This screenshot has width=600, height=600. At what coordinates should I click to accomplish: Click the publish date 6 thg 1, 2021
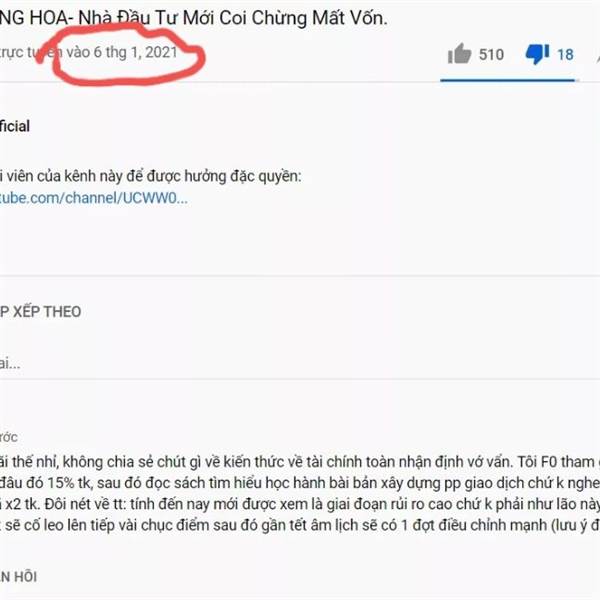(135, 52)
